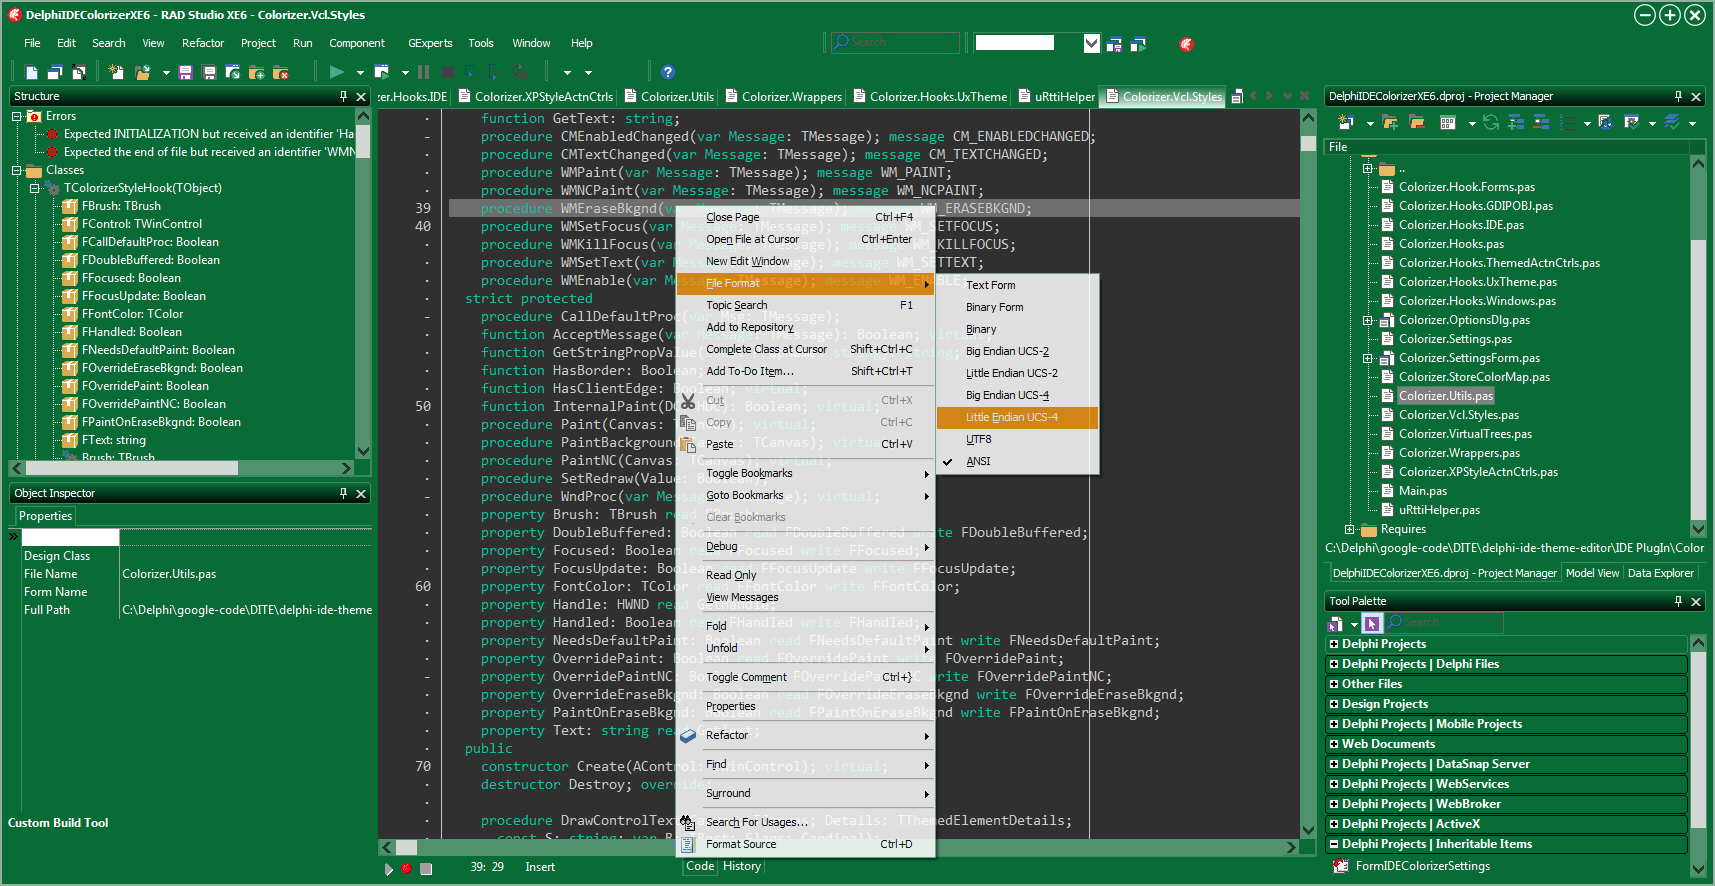The image size is (1715, 886).
Task: Select Big Endian UCS-4 format
Action: (x=1017, y=395)
